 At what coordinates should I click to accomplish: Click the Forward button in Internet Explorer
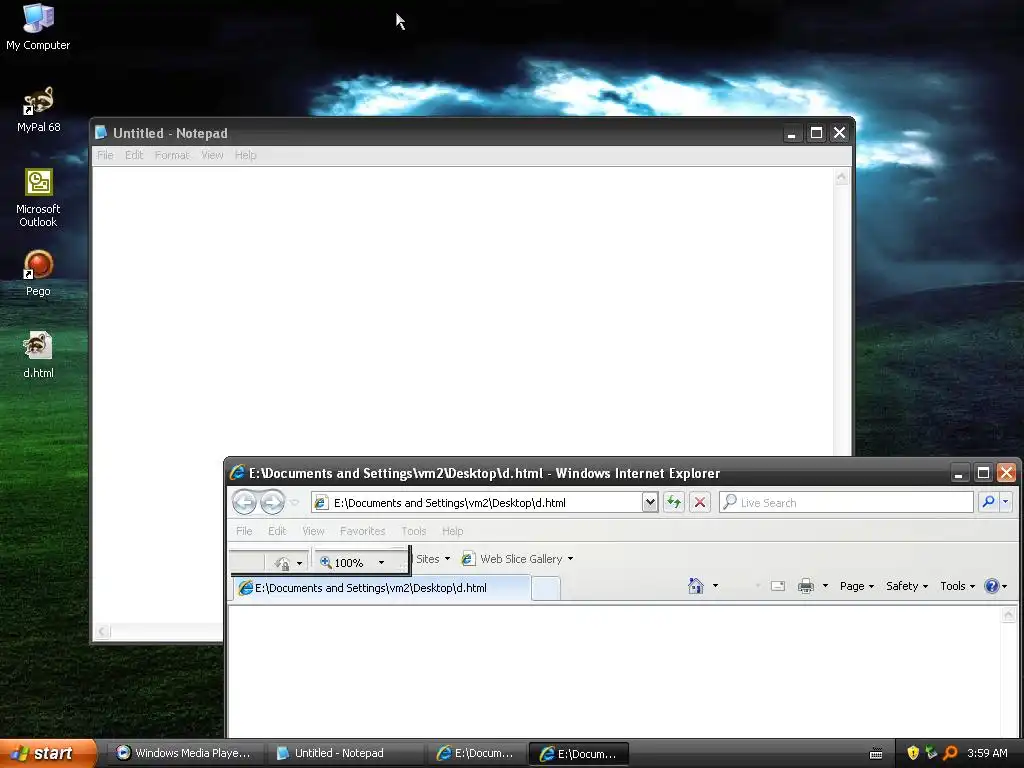[x=272, y=502]
